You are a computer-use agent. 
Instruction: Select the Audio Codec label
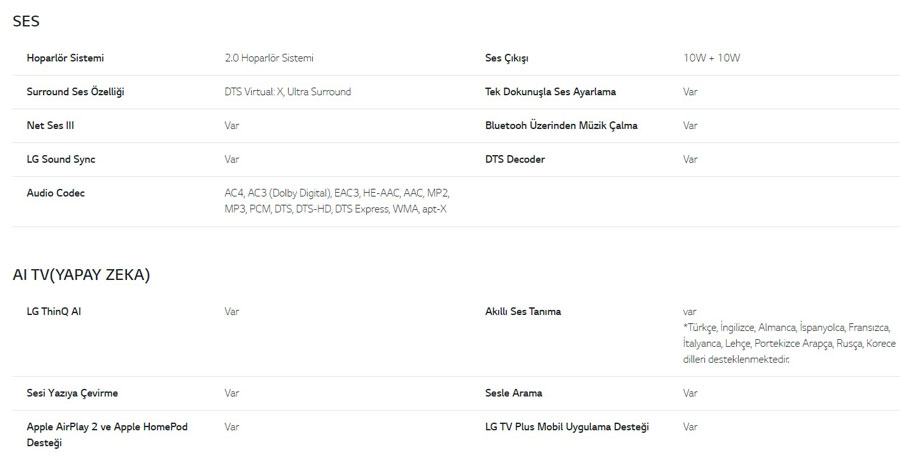pyautogui.click(x=56, y=193)
